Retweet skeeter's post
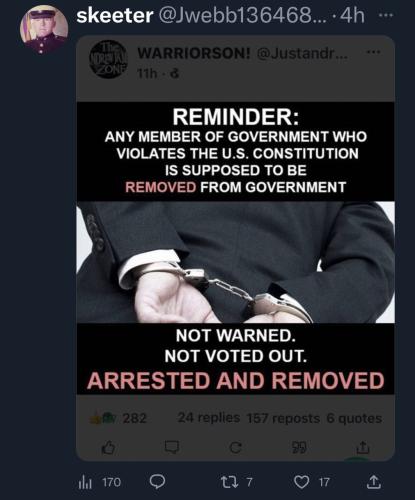Viewport: 415px width, 500px height. tap(229, 482)
